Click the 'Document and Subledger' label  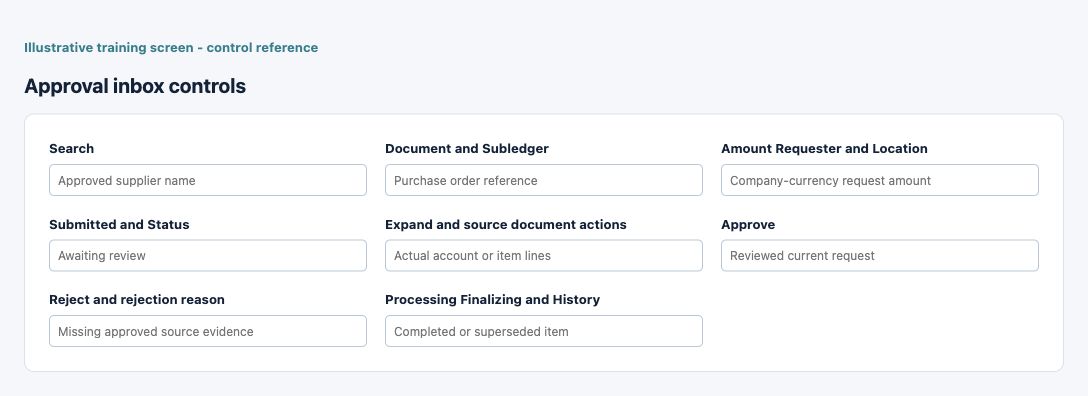coord(466,148)
